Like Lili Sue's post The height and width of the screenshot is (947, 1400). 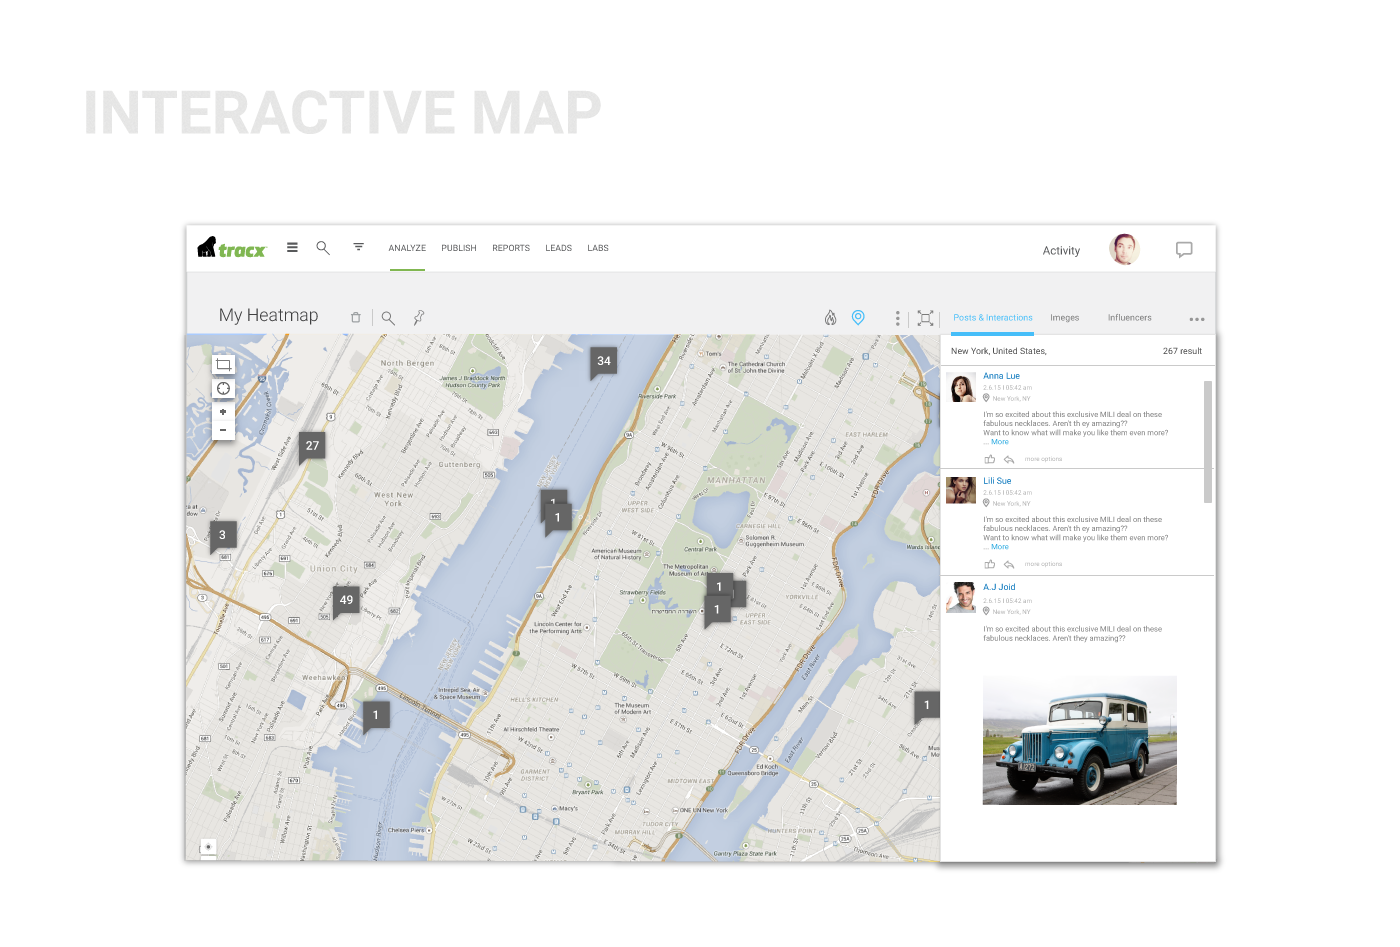tap(990, 564)
